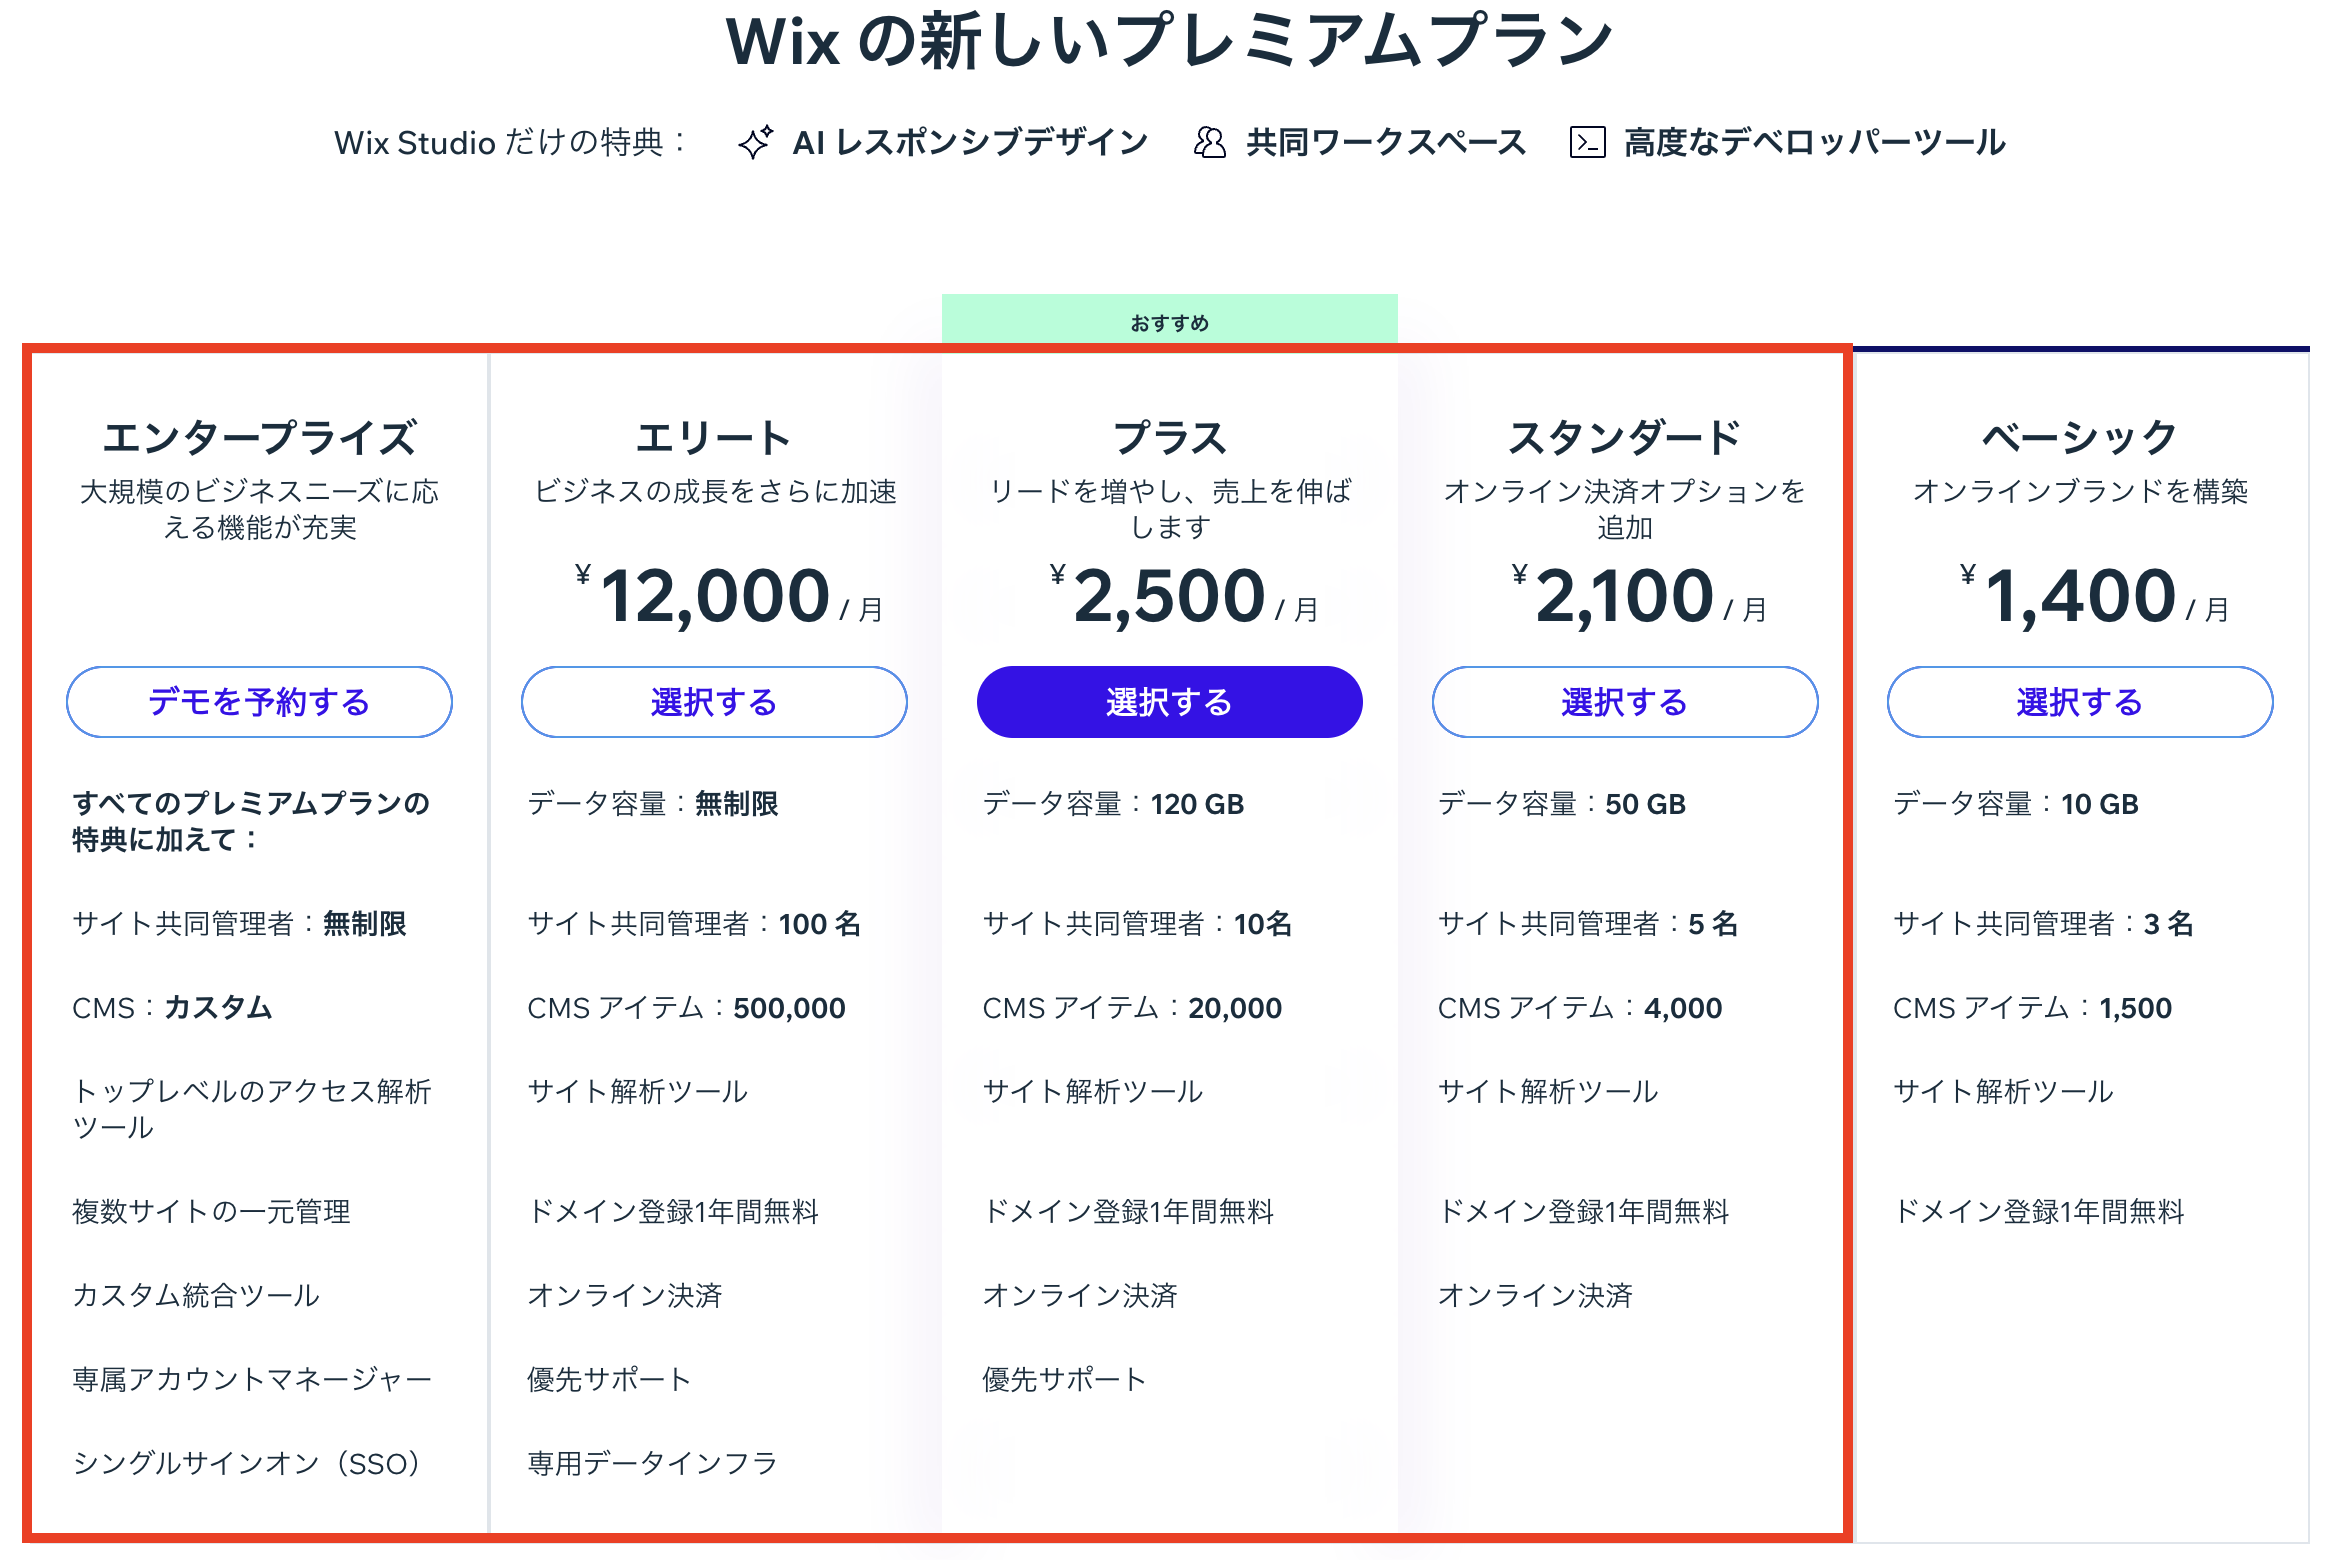Screen dimensions: 2336x1560
Task: Click the developer tools terminal icon
Action: [1587, 143]
